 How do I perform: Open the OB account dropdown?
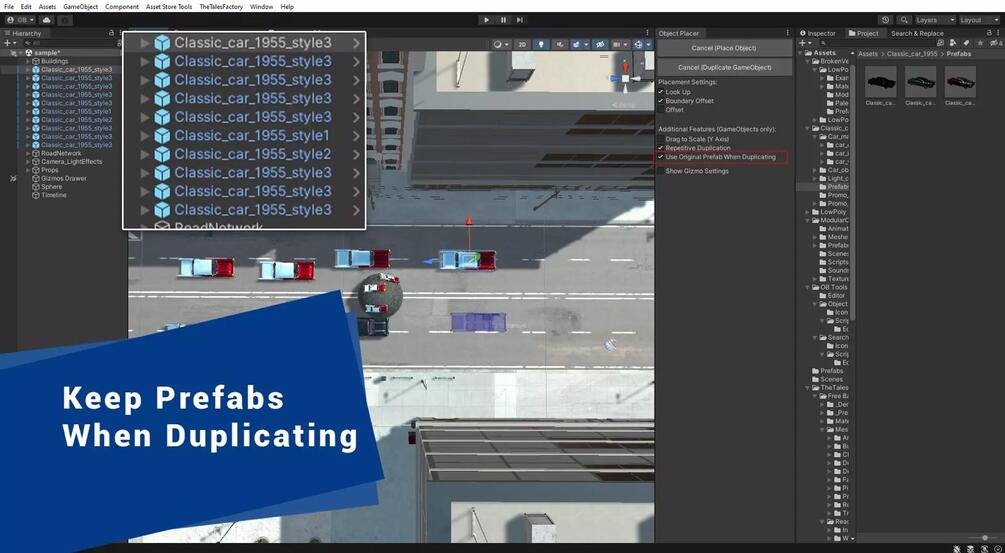coord(21,20)
